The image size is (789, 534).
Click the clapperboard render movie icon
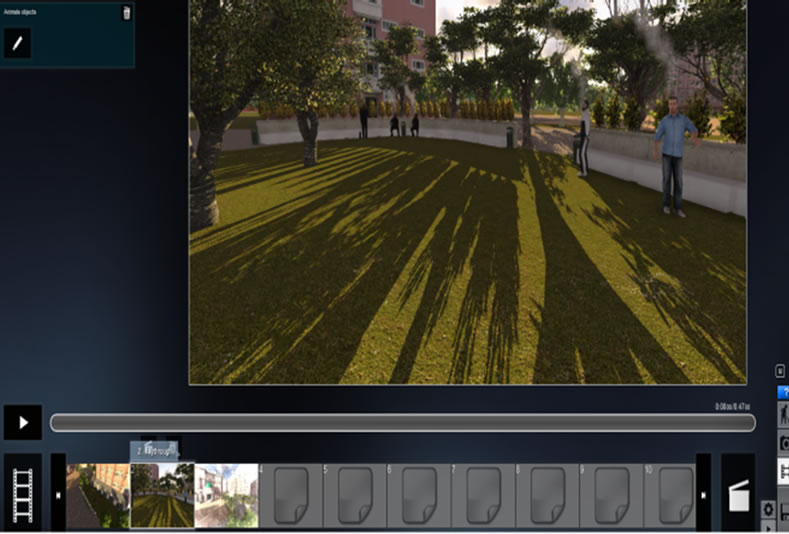[738, 492]
